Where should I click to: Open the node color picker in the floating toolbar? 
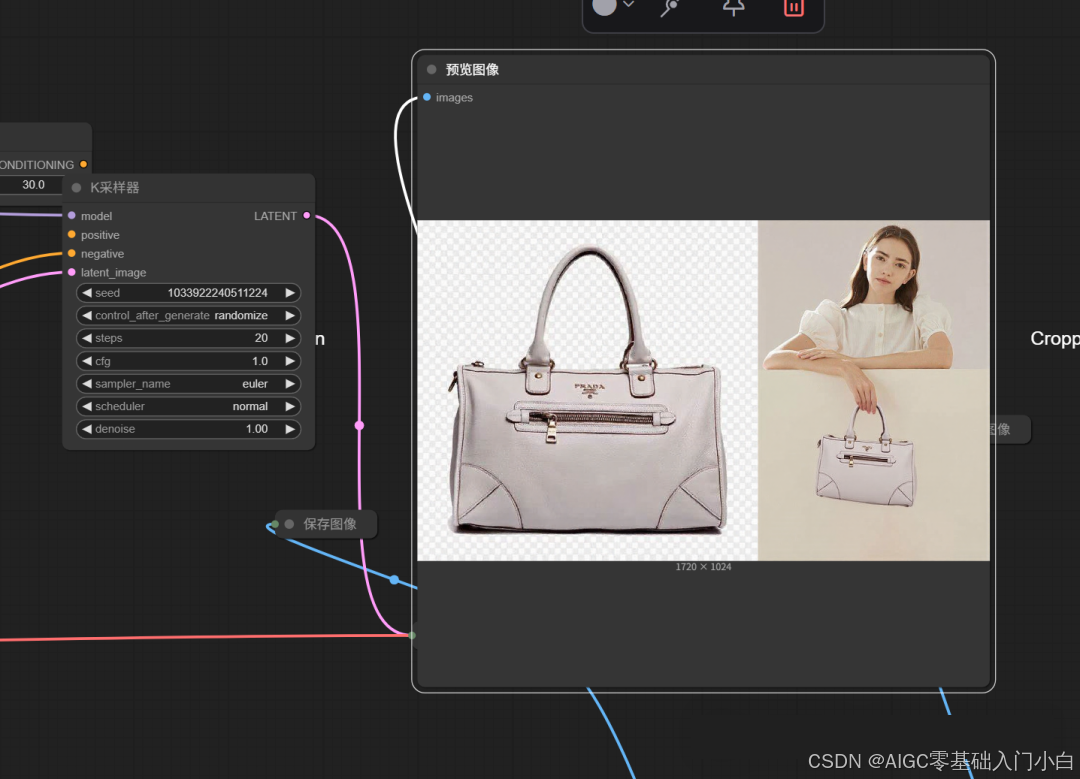[605, 6]
